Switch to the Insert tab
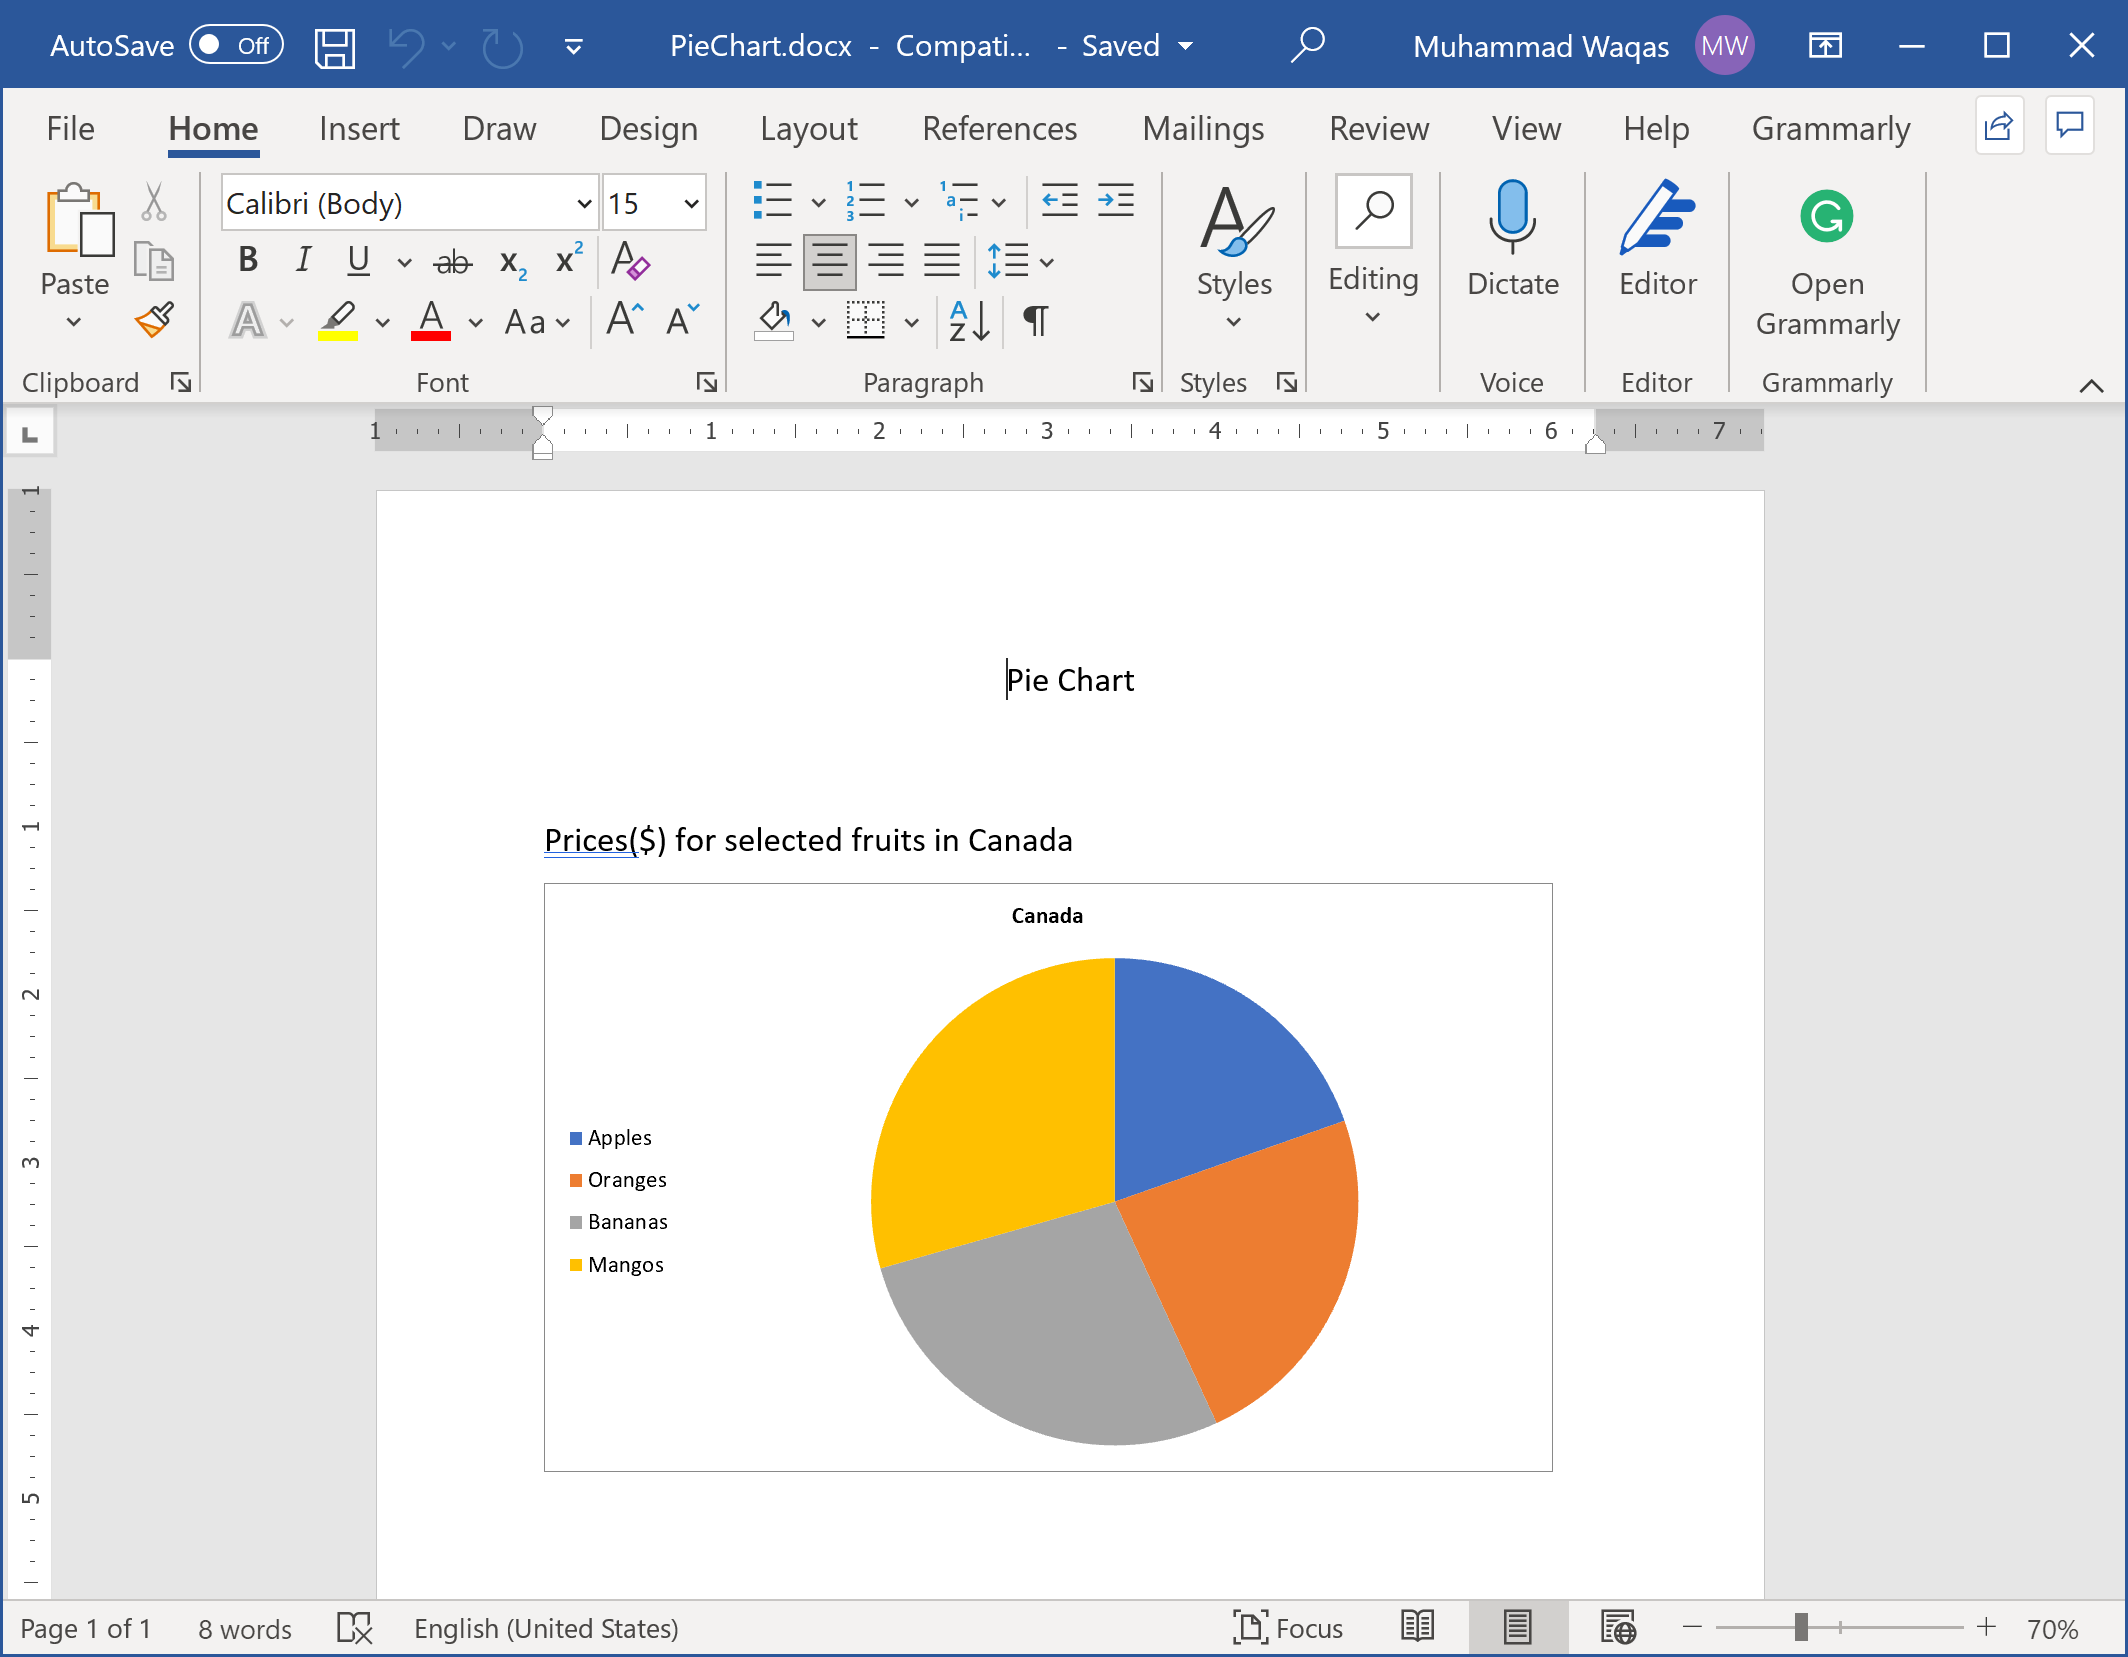 coord(359,129)
